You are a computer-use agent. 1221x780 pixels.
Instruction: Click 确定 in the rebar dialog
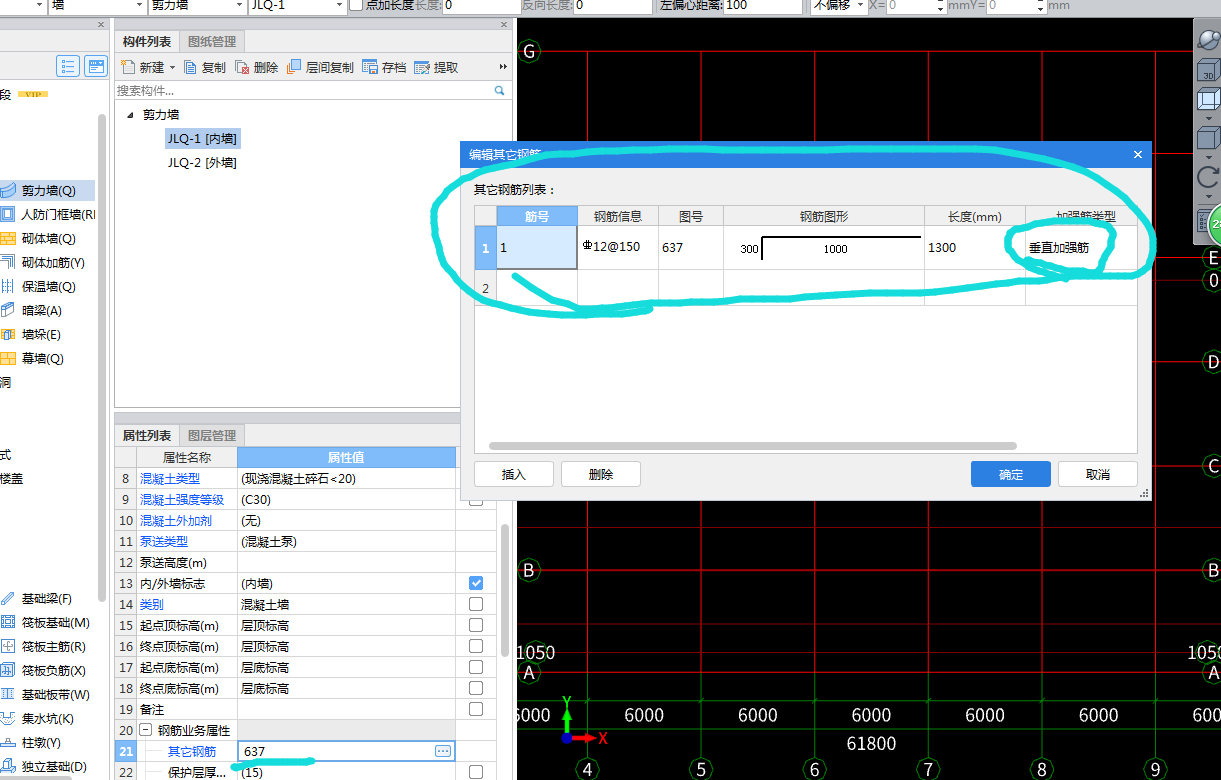tap(1010, 474)
